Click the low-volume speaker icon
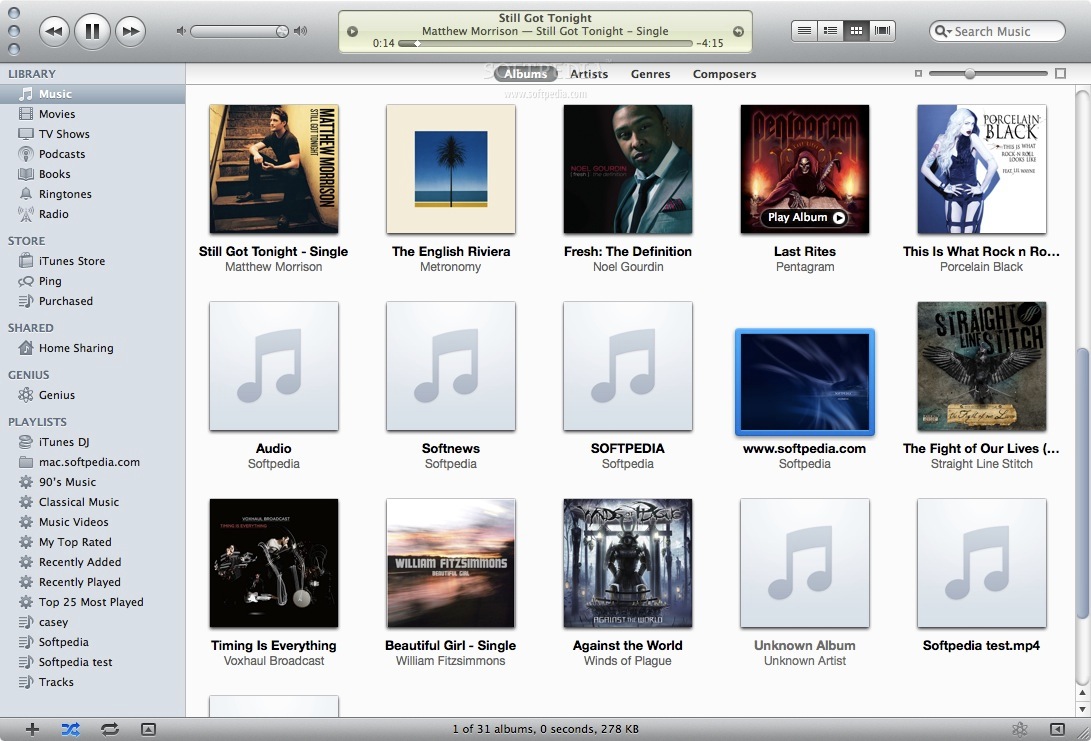 point(181,31)
